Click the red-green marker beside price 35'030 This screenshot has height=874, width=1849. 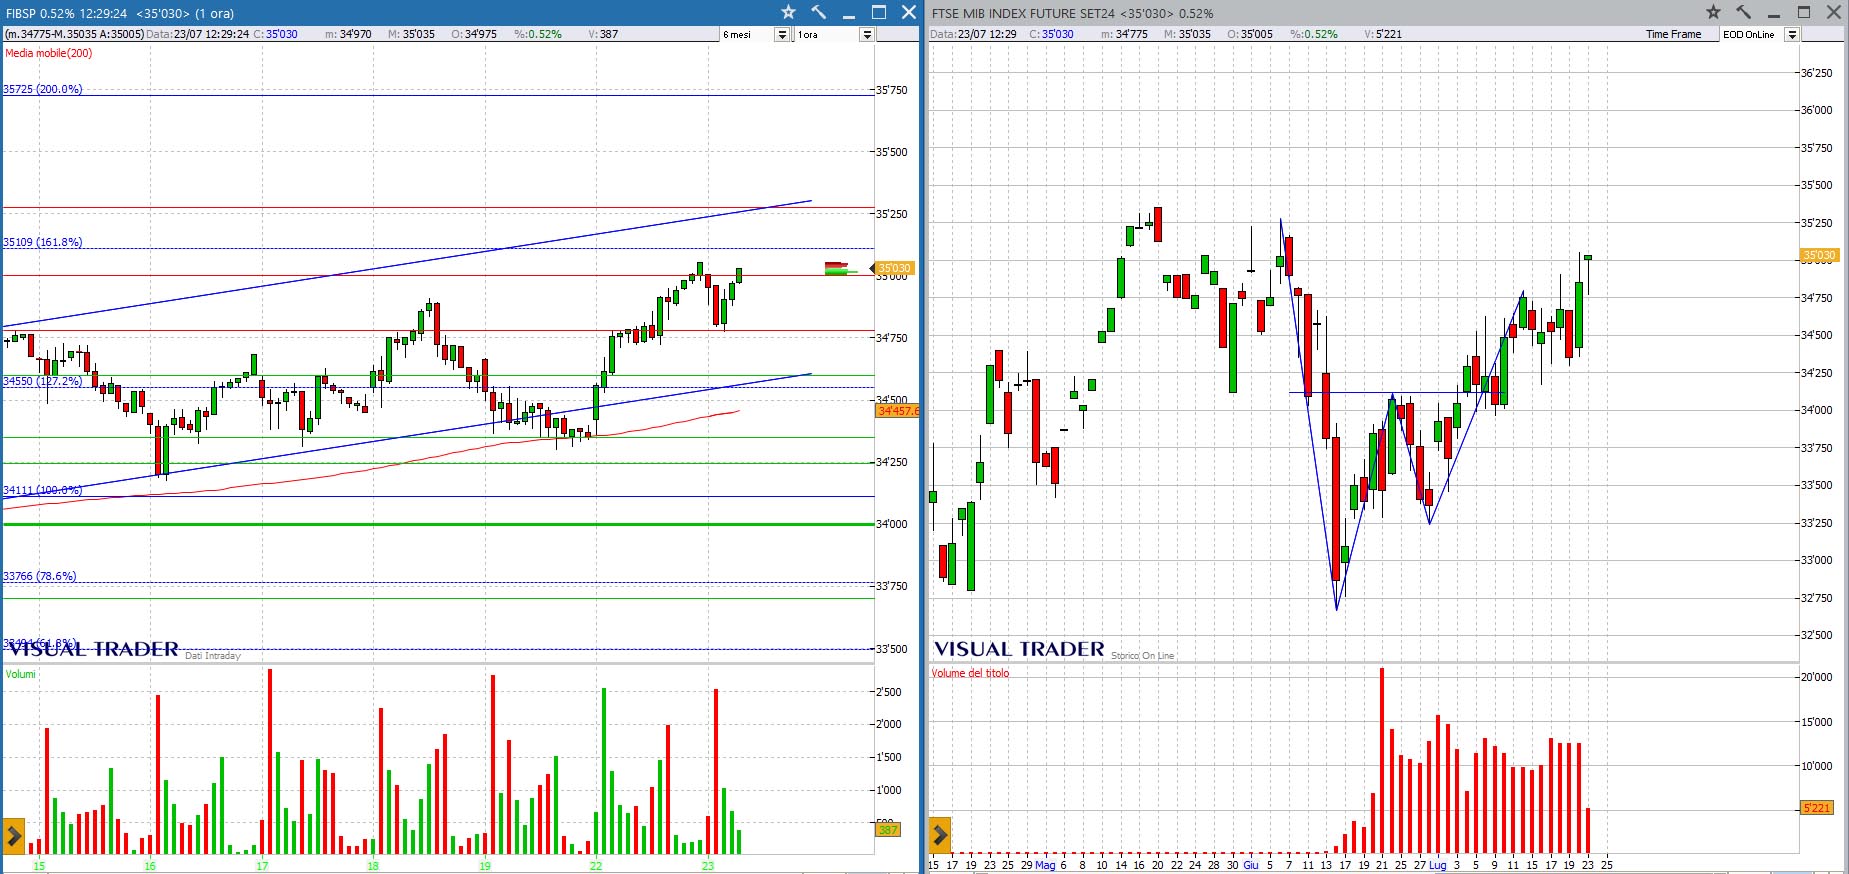pos(839,268)
